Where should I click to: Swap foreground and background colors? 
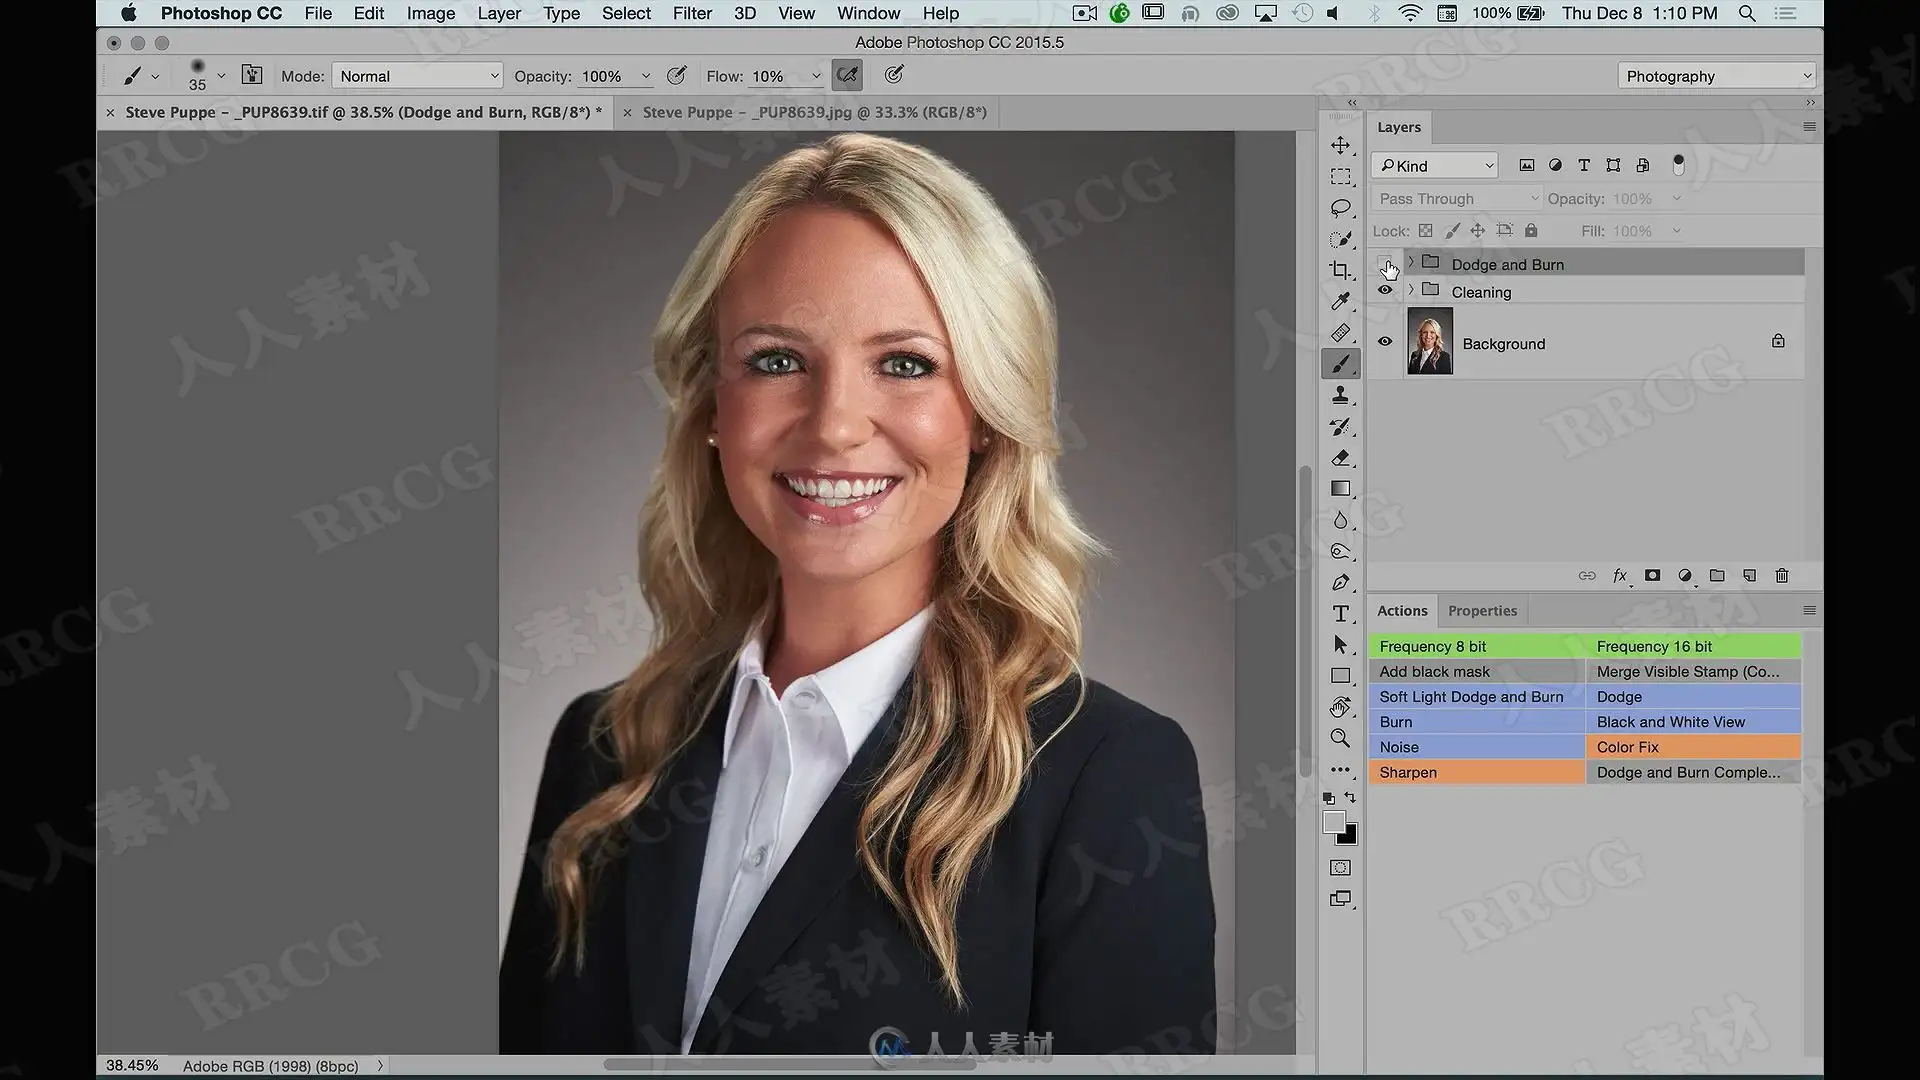pyautogui.click(x=1351, y=798)
